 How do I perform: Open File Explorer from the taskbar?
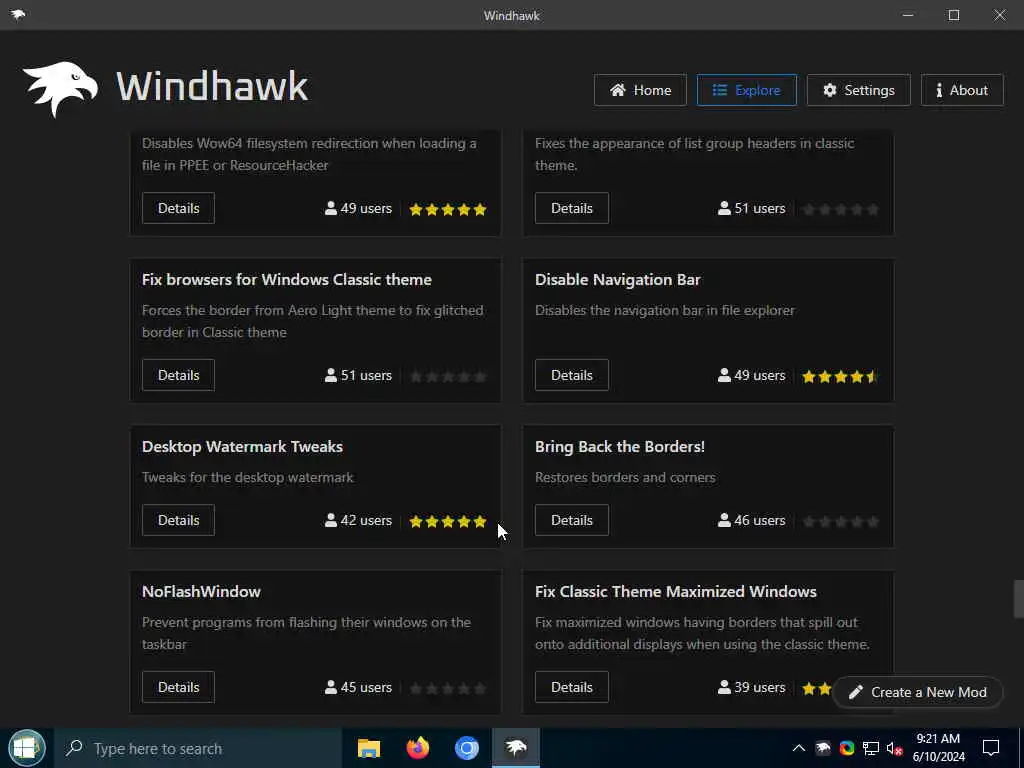click(x=369, y=748)
